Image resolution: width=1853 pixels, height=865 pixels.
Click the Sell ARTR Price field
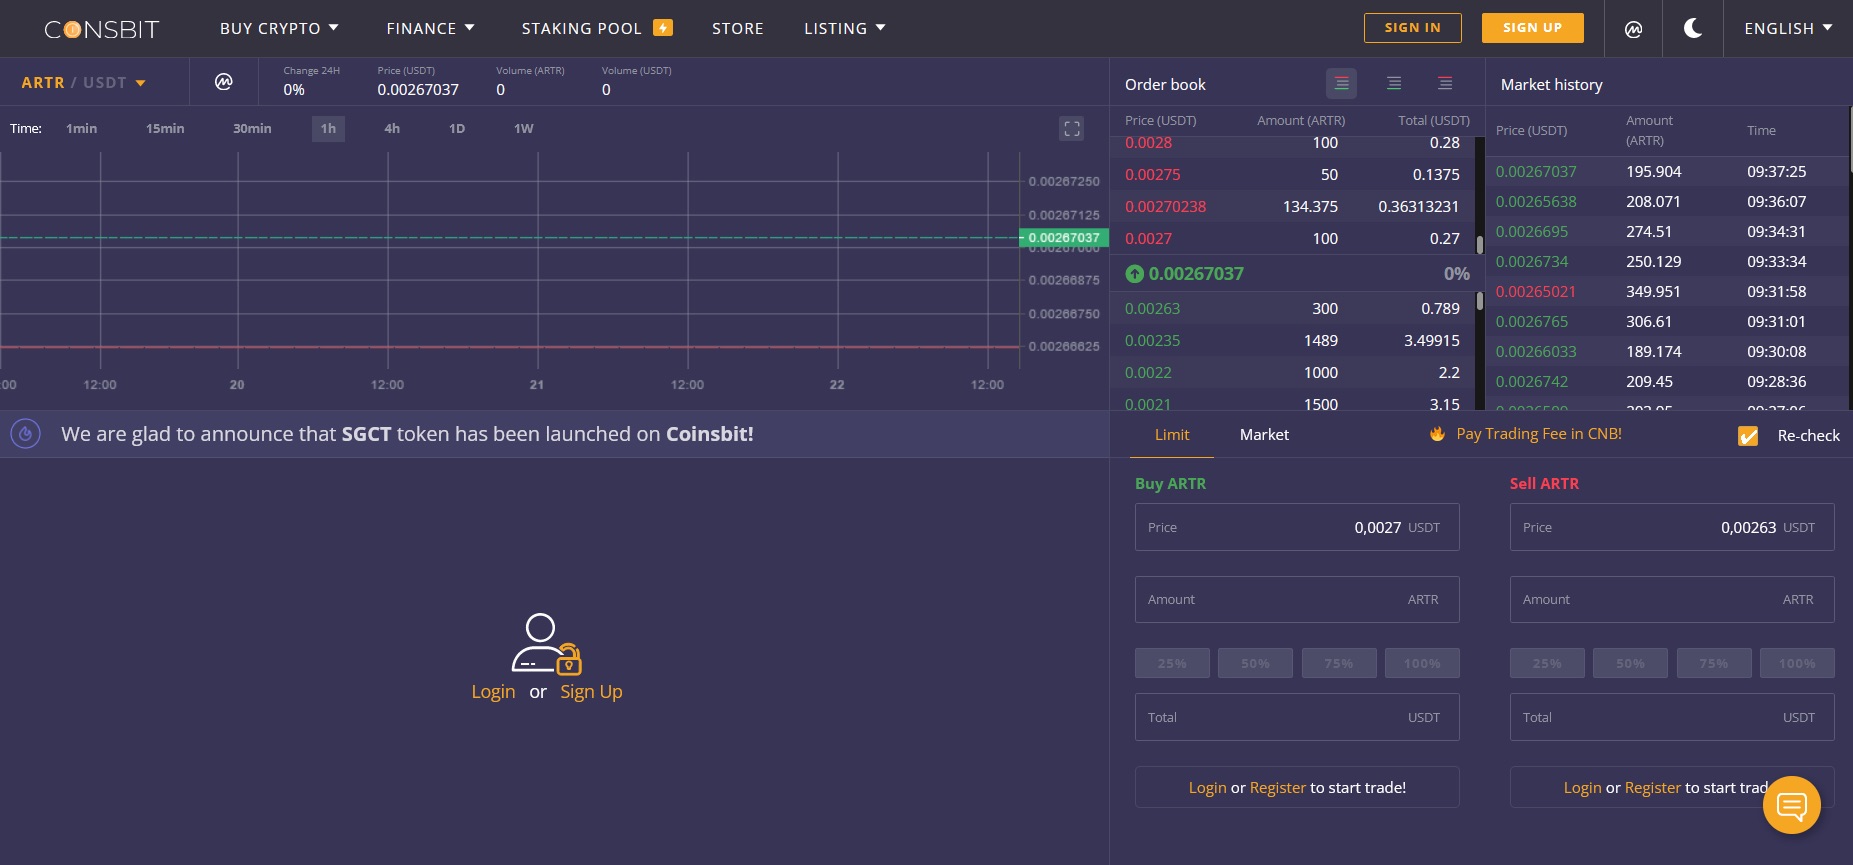(1672, 527)
